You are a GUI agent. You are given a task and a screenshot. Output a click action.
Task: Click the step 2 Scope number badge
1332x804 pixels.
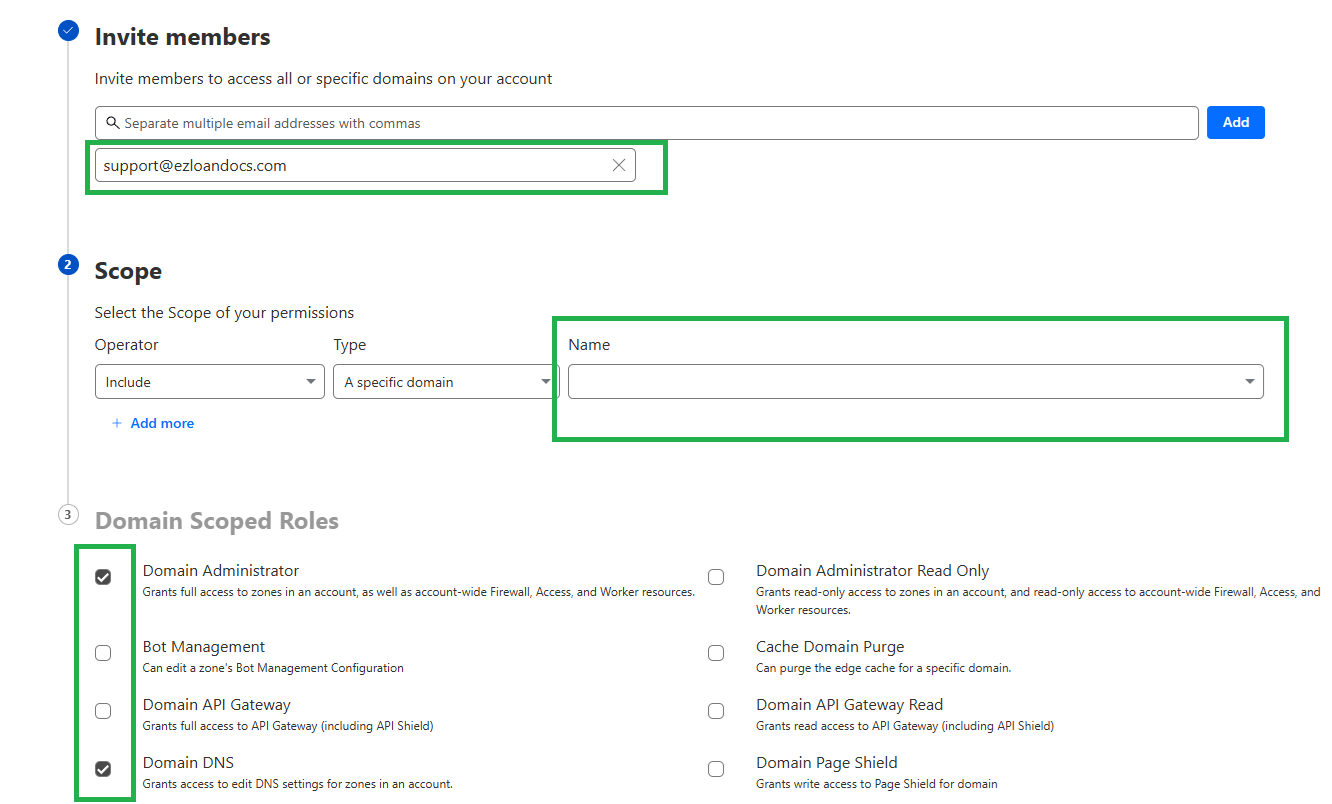68,265
